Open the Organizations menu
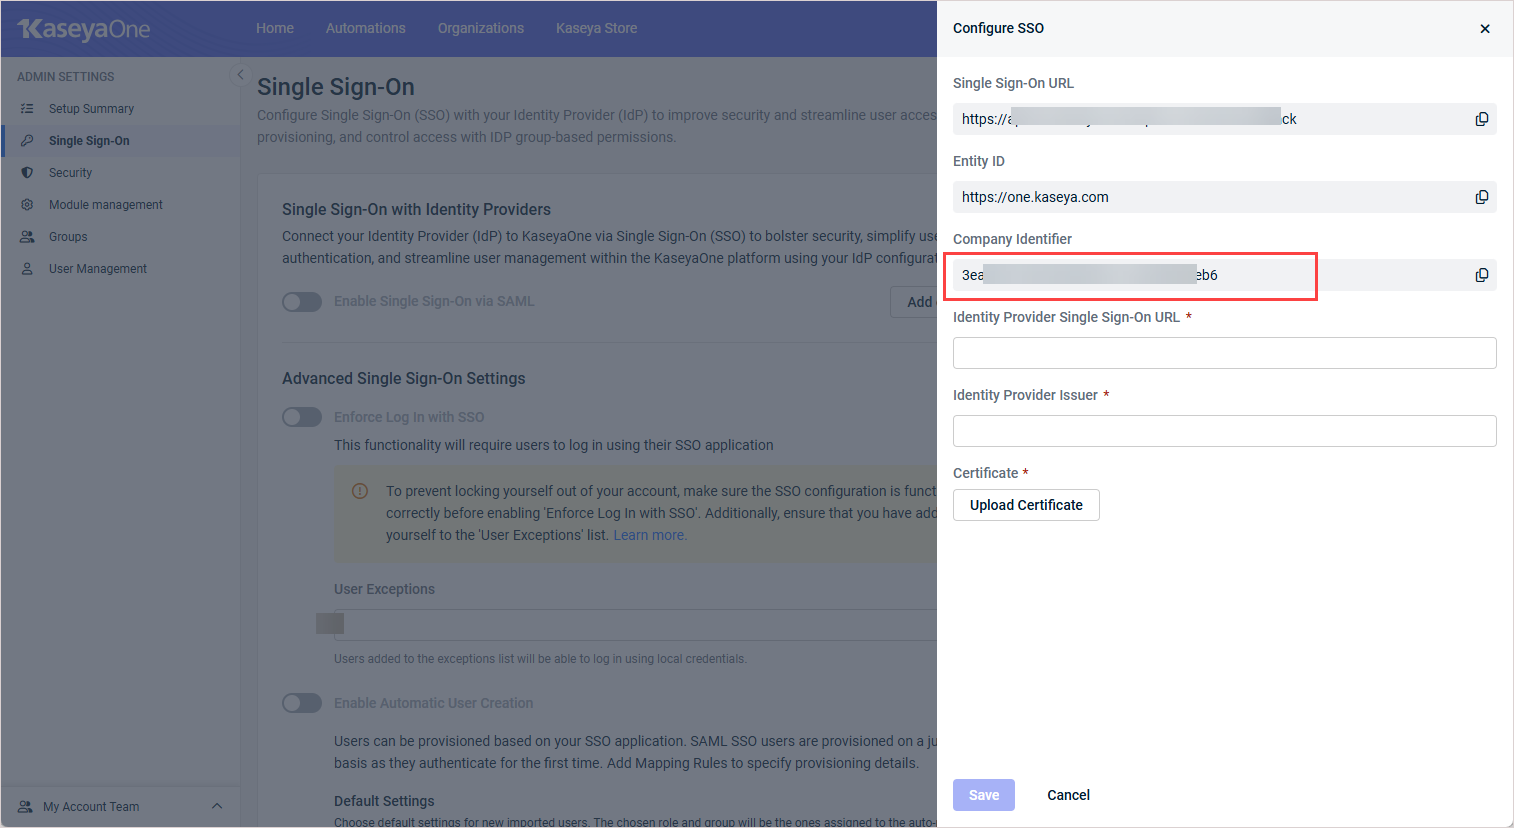1514x828 pixels. coord(480,29)
